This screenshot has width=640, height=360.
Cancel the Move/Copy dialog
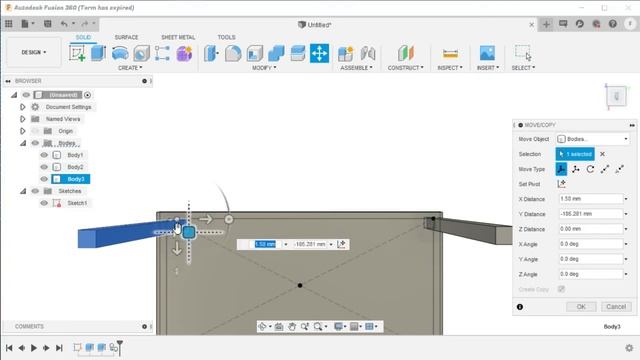point(616,307)
